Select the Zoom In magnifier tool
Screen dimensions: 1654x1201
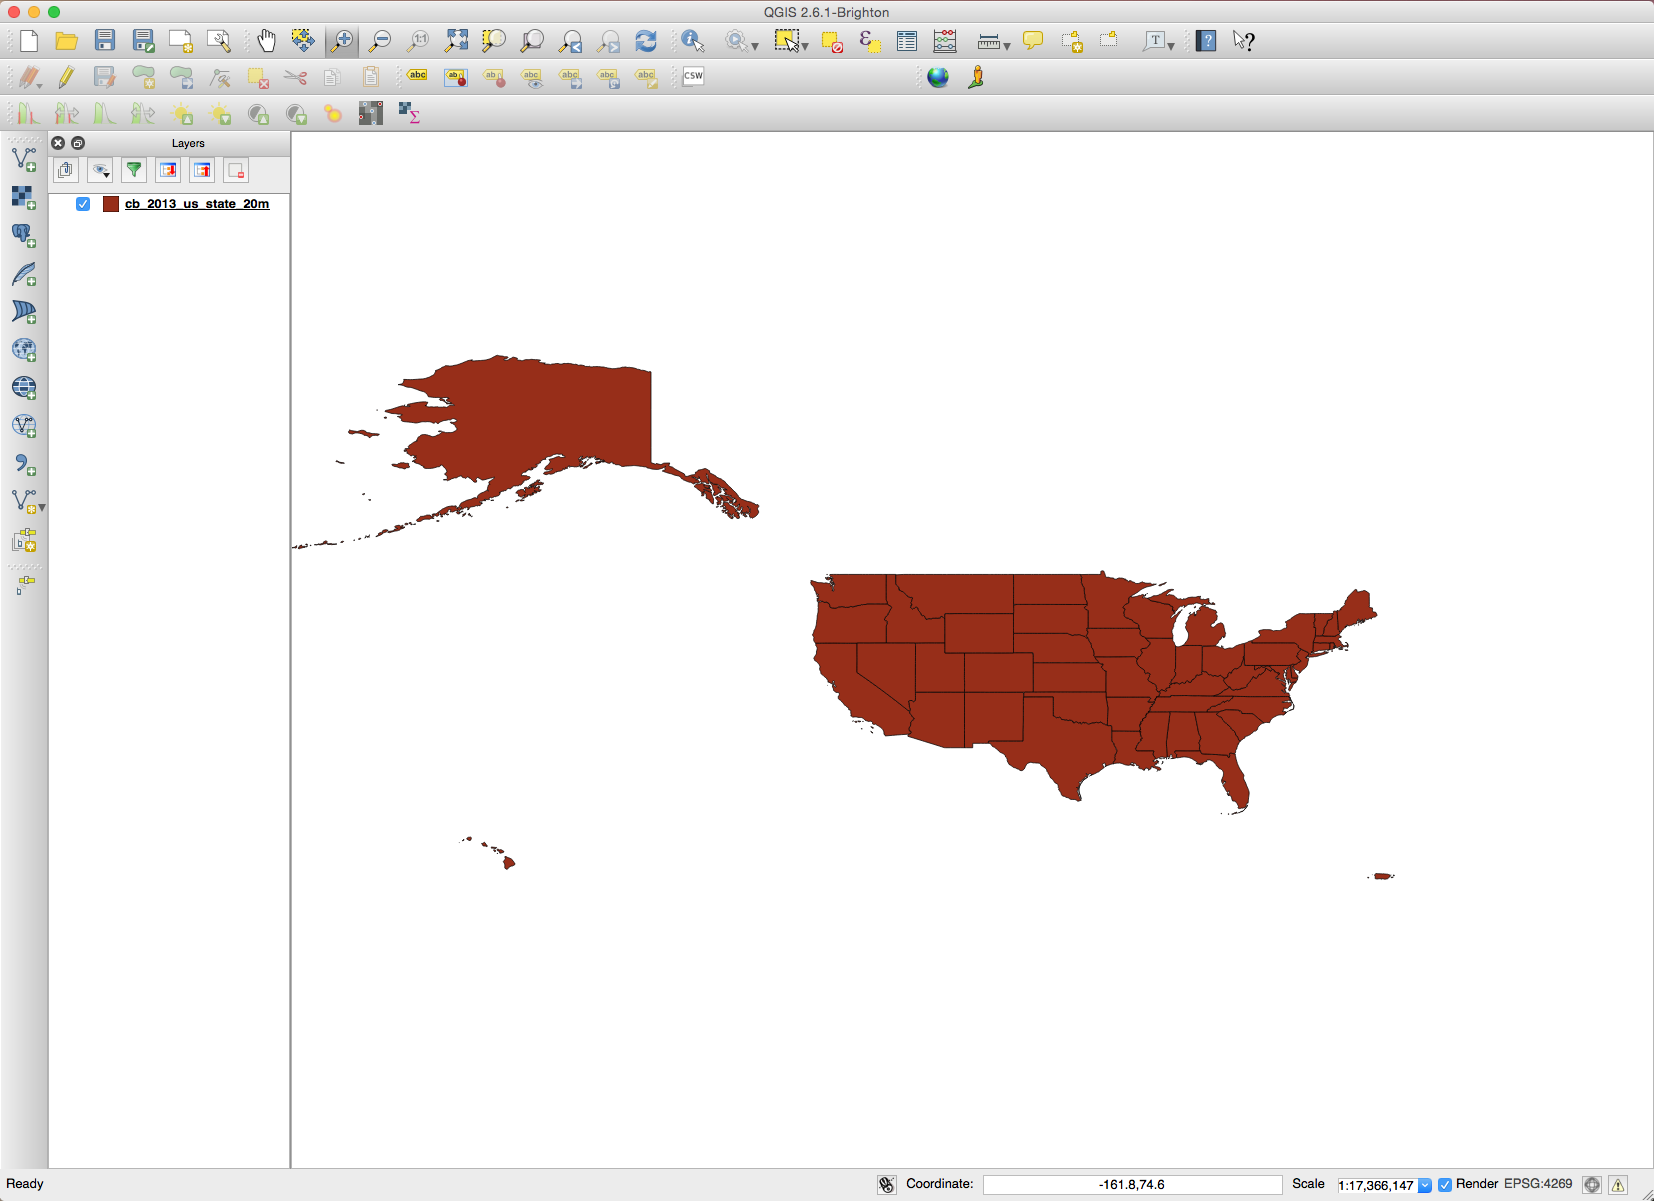(342, 41)
